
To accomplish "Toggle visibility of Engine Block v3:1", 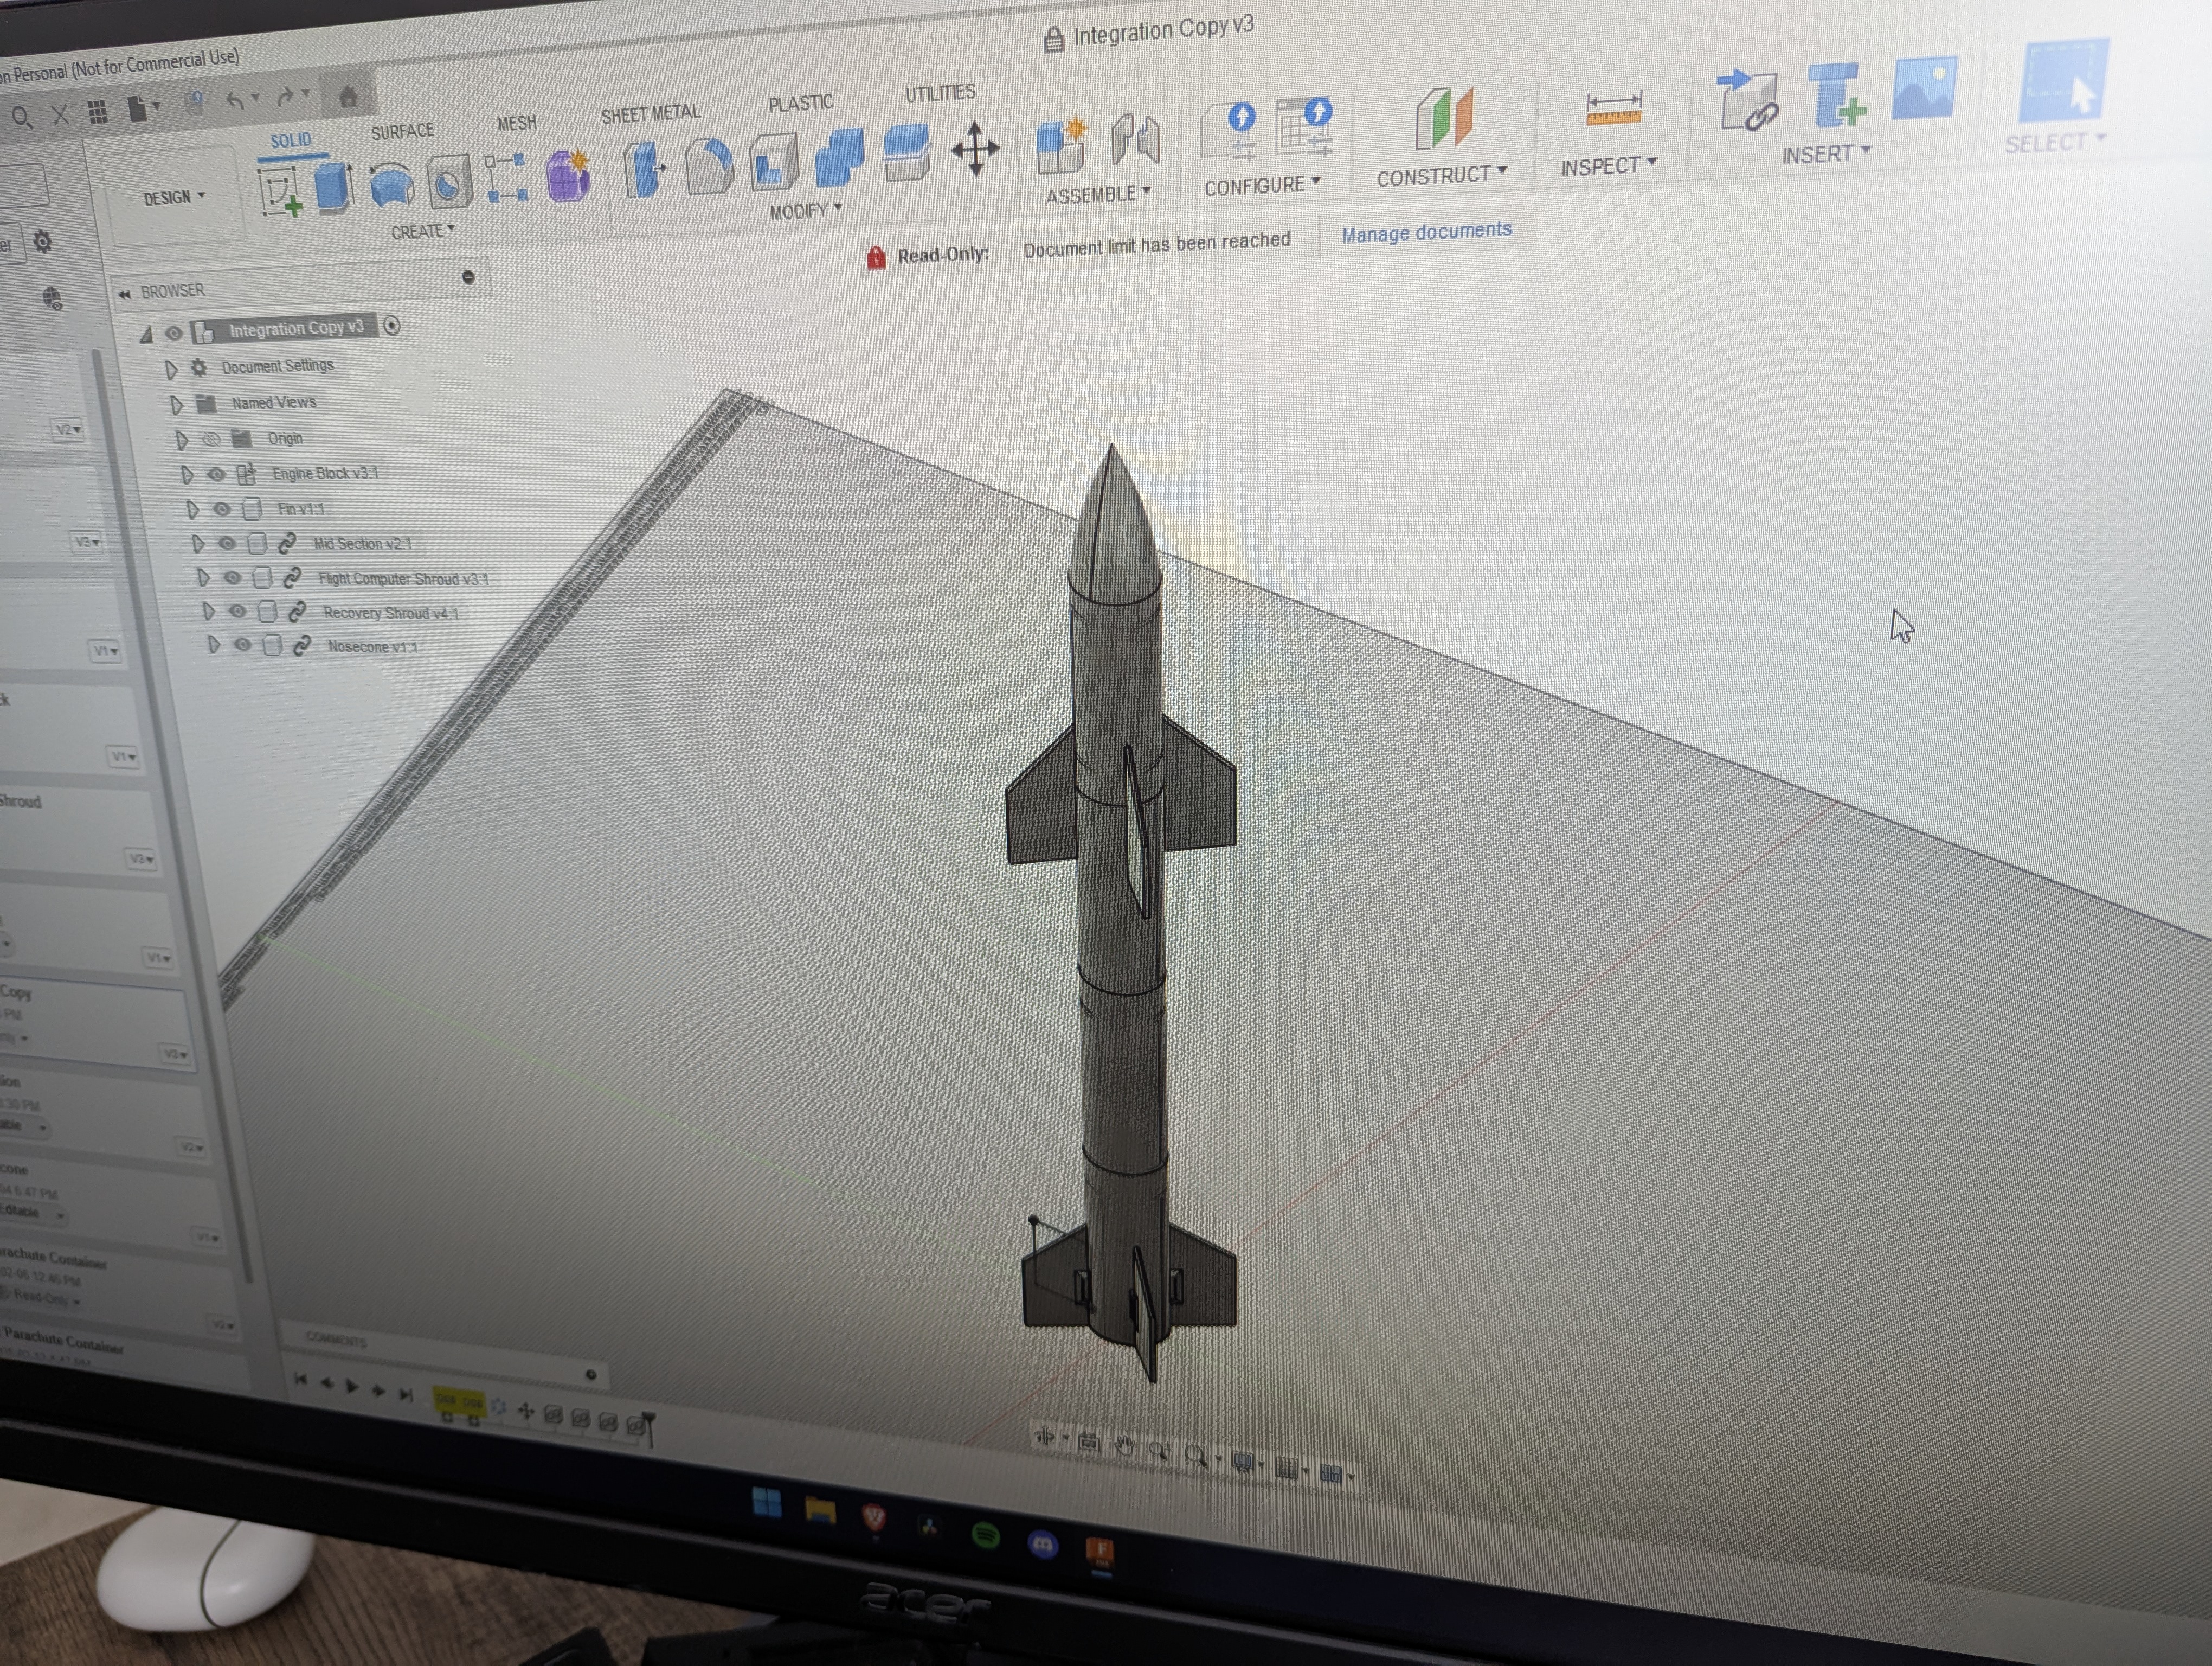I will (x=216, y=475).
